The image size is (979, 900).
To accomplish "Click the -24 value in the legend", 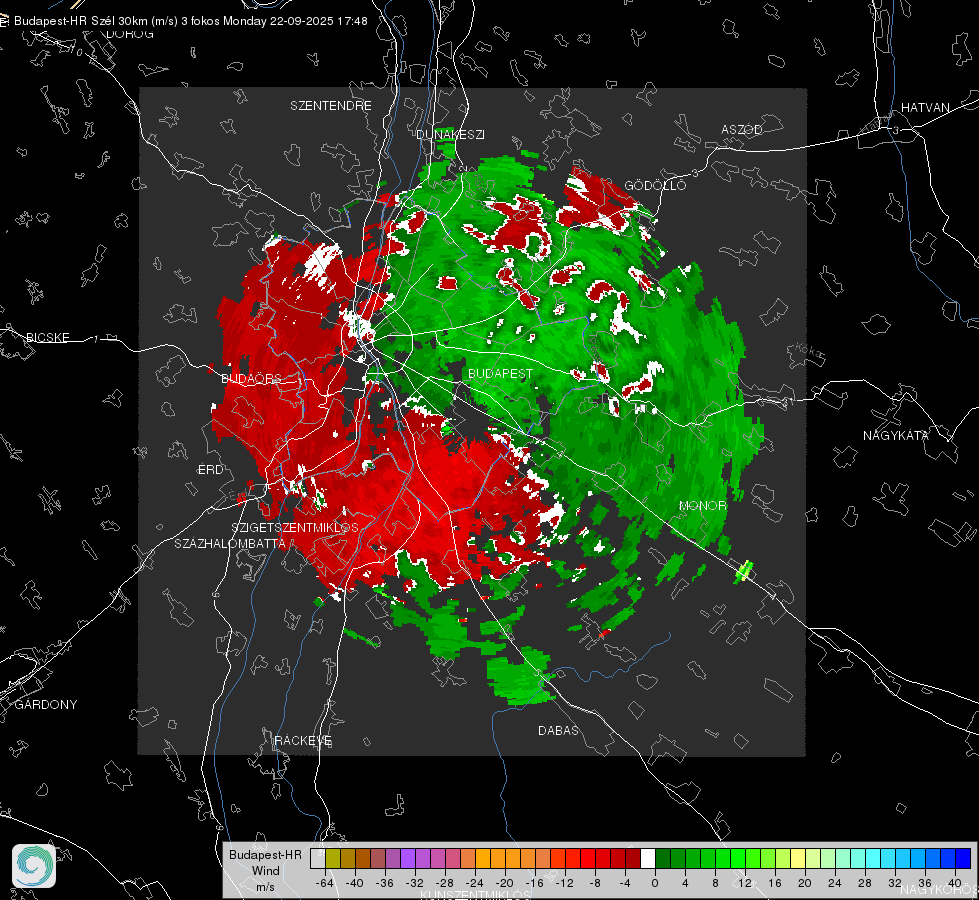I will [x=475, y=883].
